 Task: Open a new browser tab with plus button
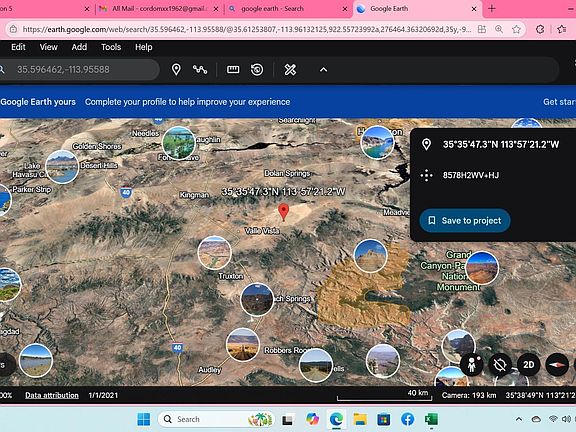[x=492, y=8]
